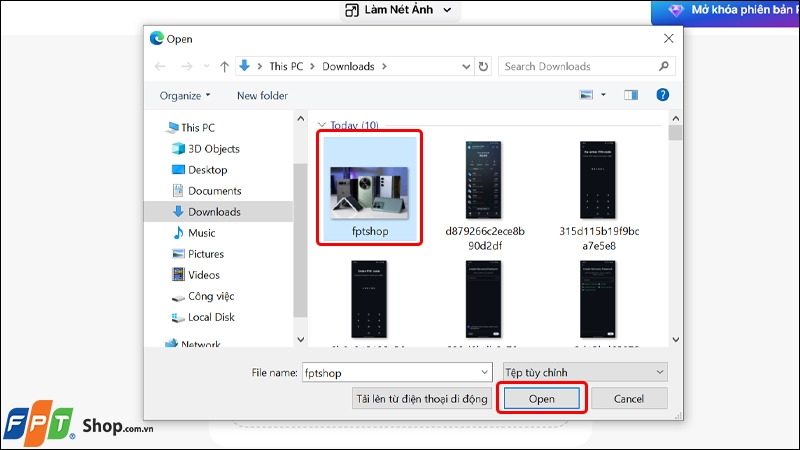Click the sidebar scroll up arrow

[x=301, y=119]
